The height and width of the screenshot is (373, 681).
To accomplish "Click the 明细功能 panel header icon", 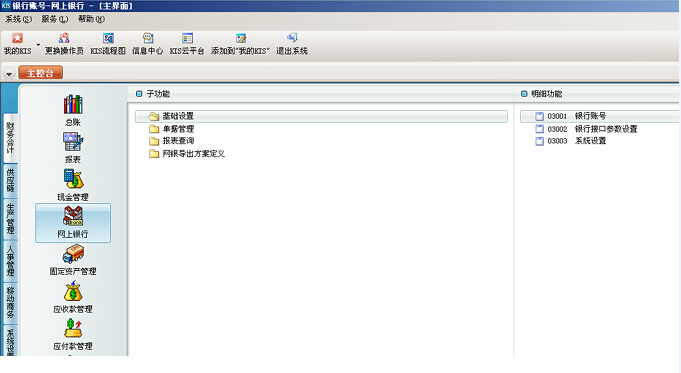I will (524, 94).
